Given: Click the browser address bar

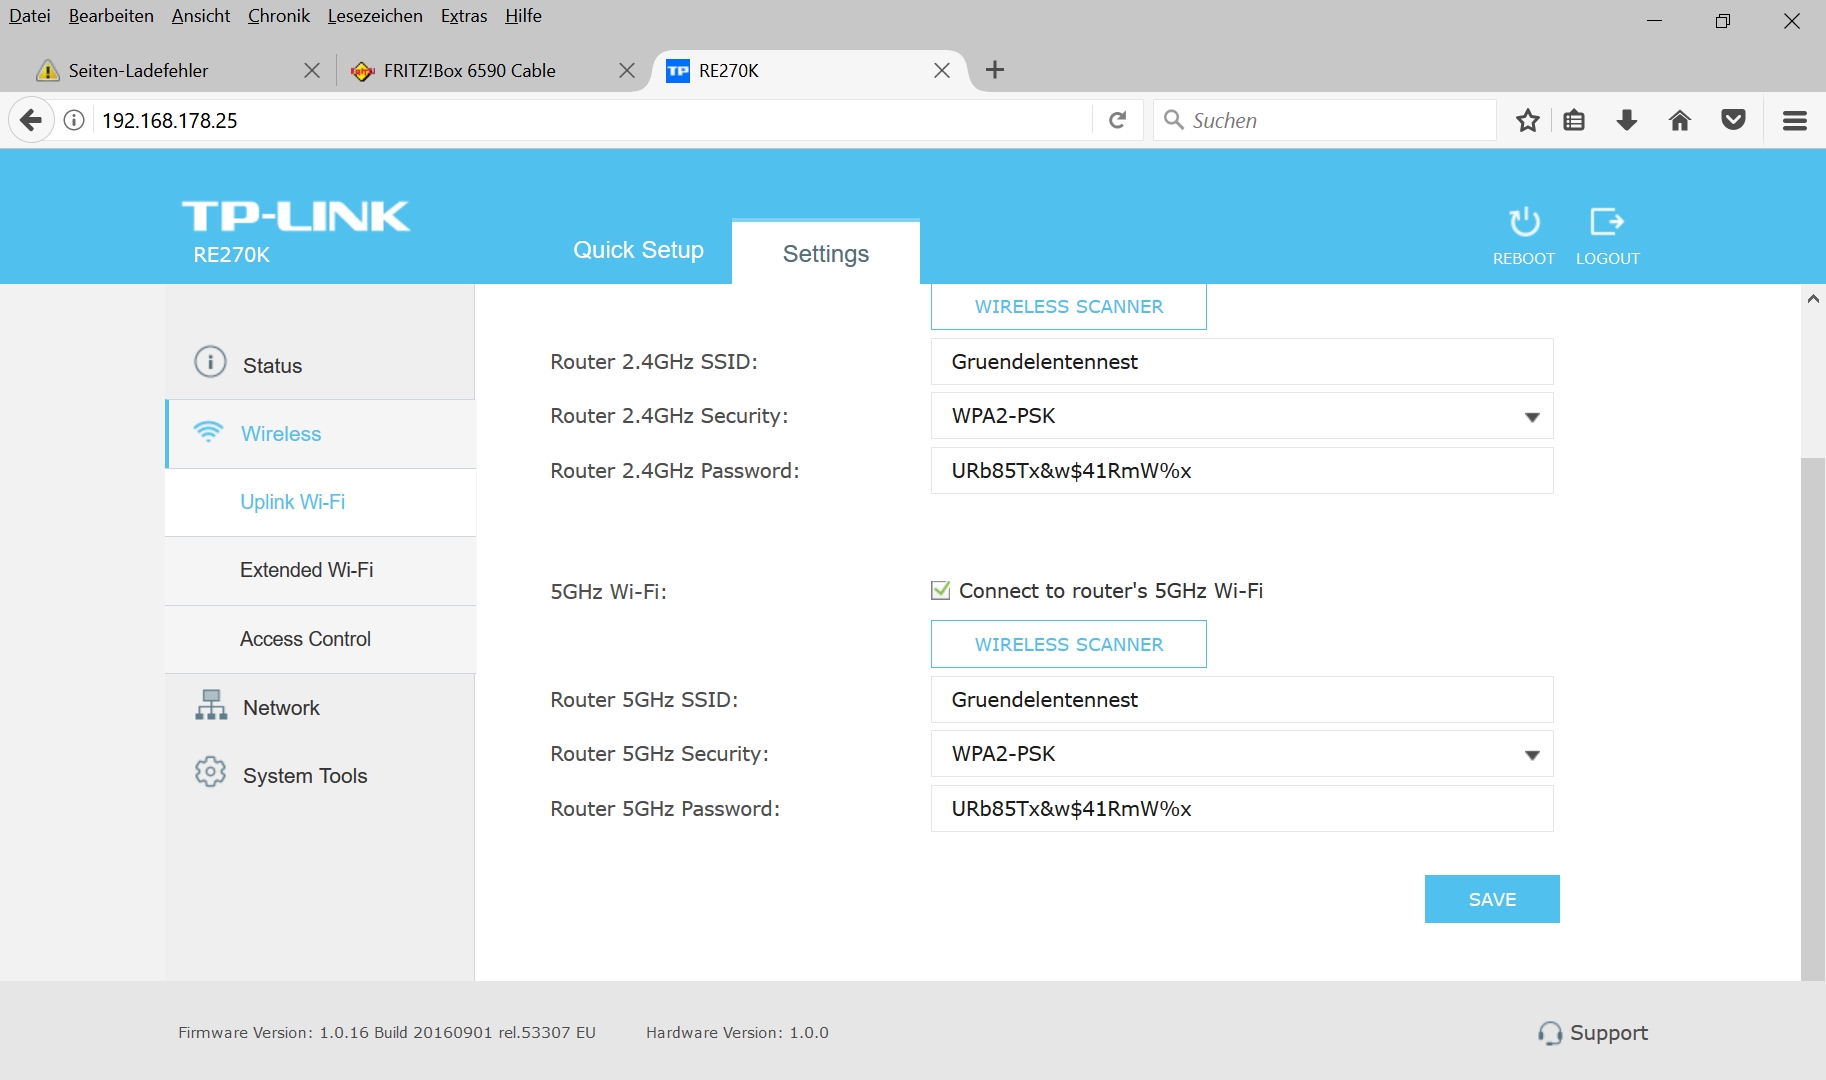Looking at the screenshot, I should pos(590,121).
